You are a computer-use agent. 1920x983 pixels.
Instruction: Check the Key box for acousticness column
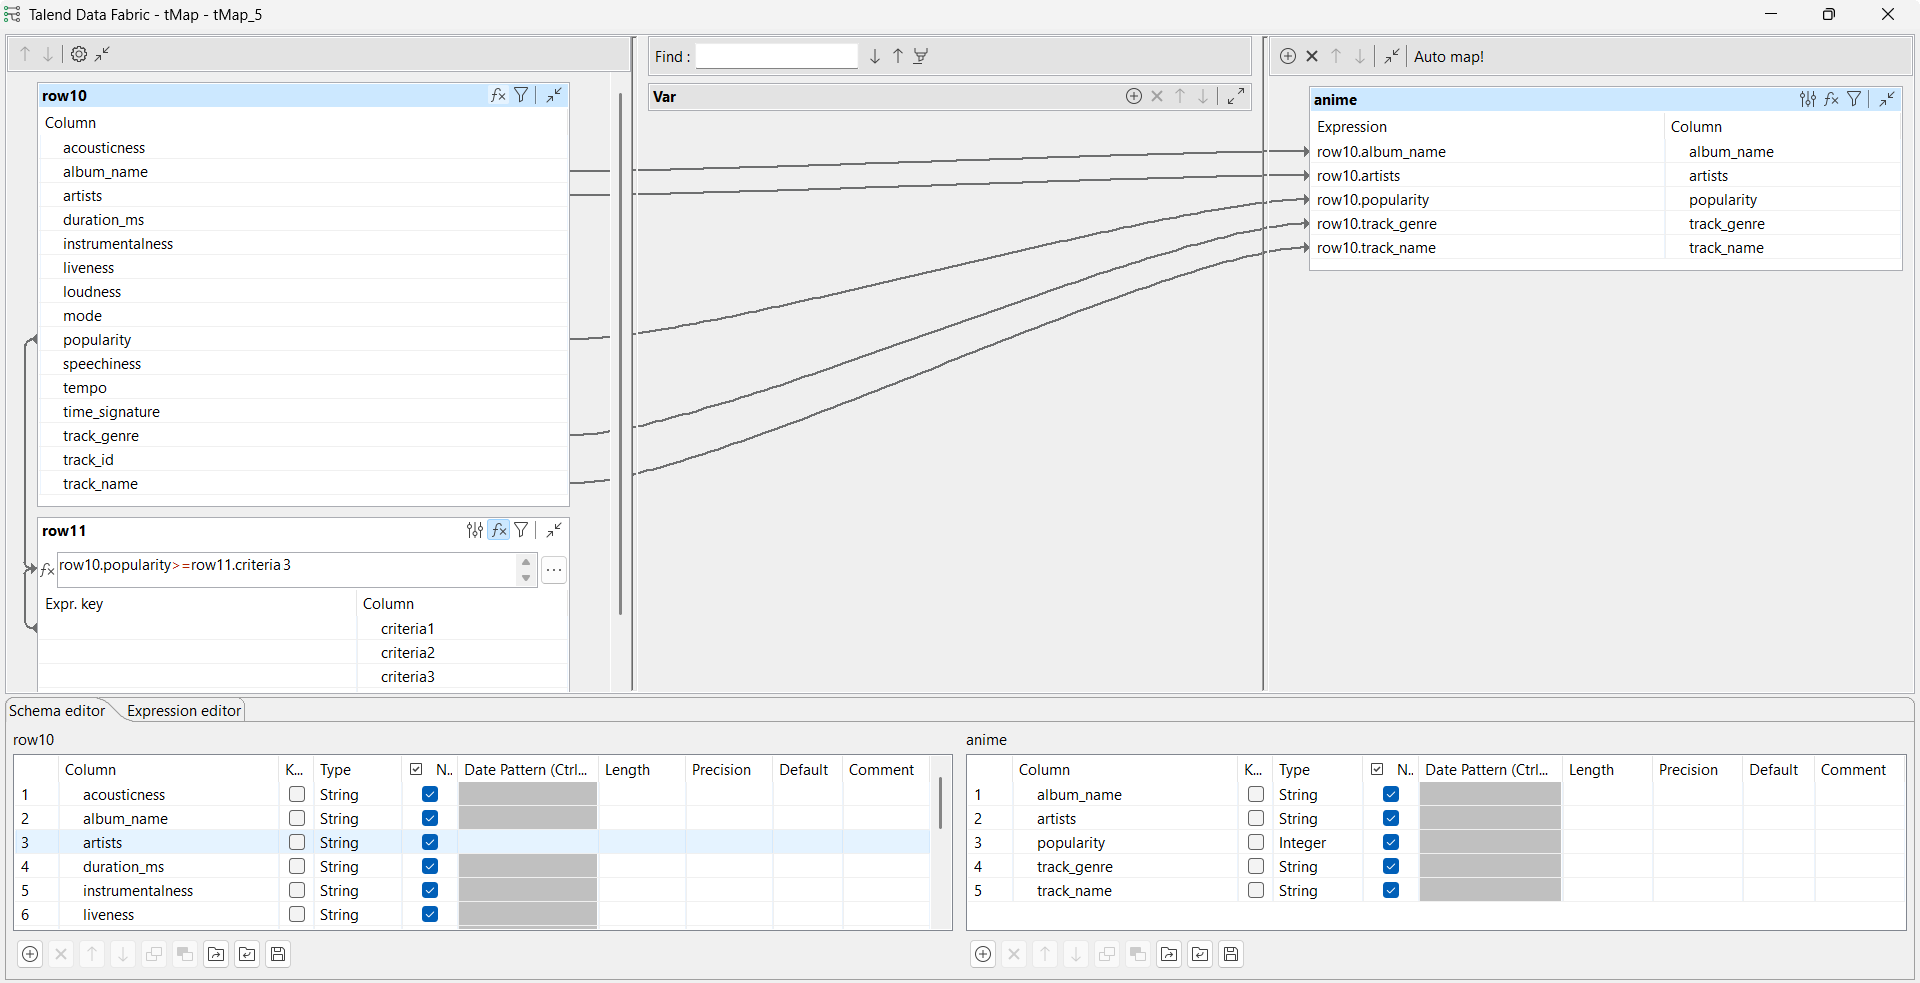click(296, 794)
